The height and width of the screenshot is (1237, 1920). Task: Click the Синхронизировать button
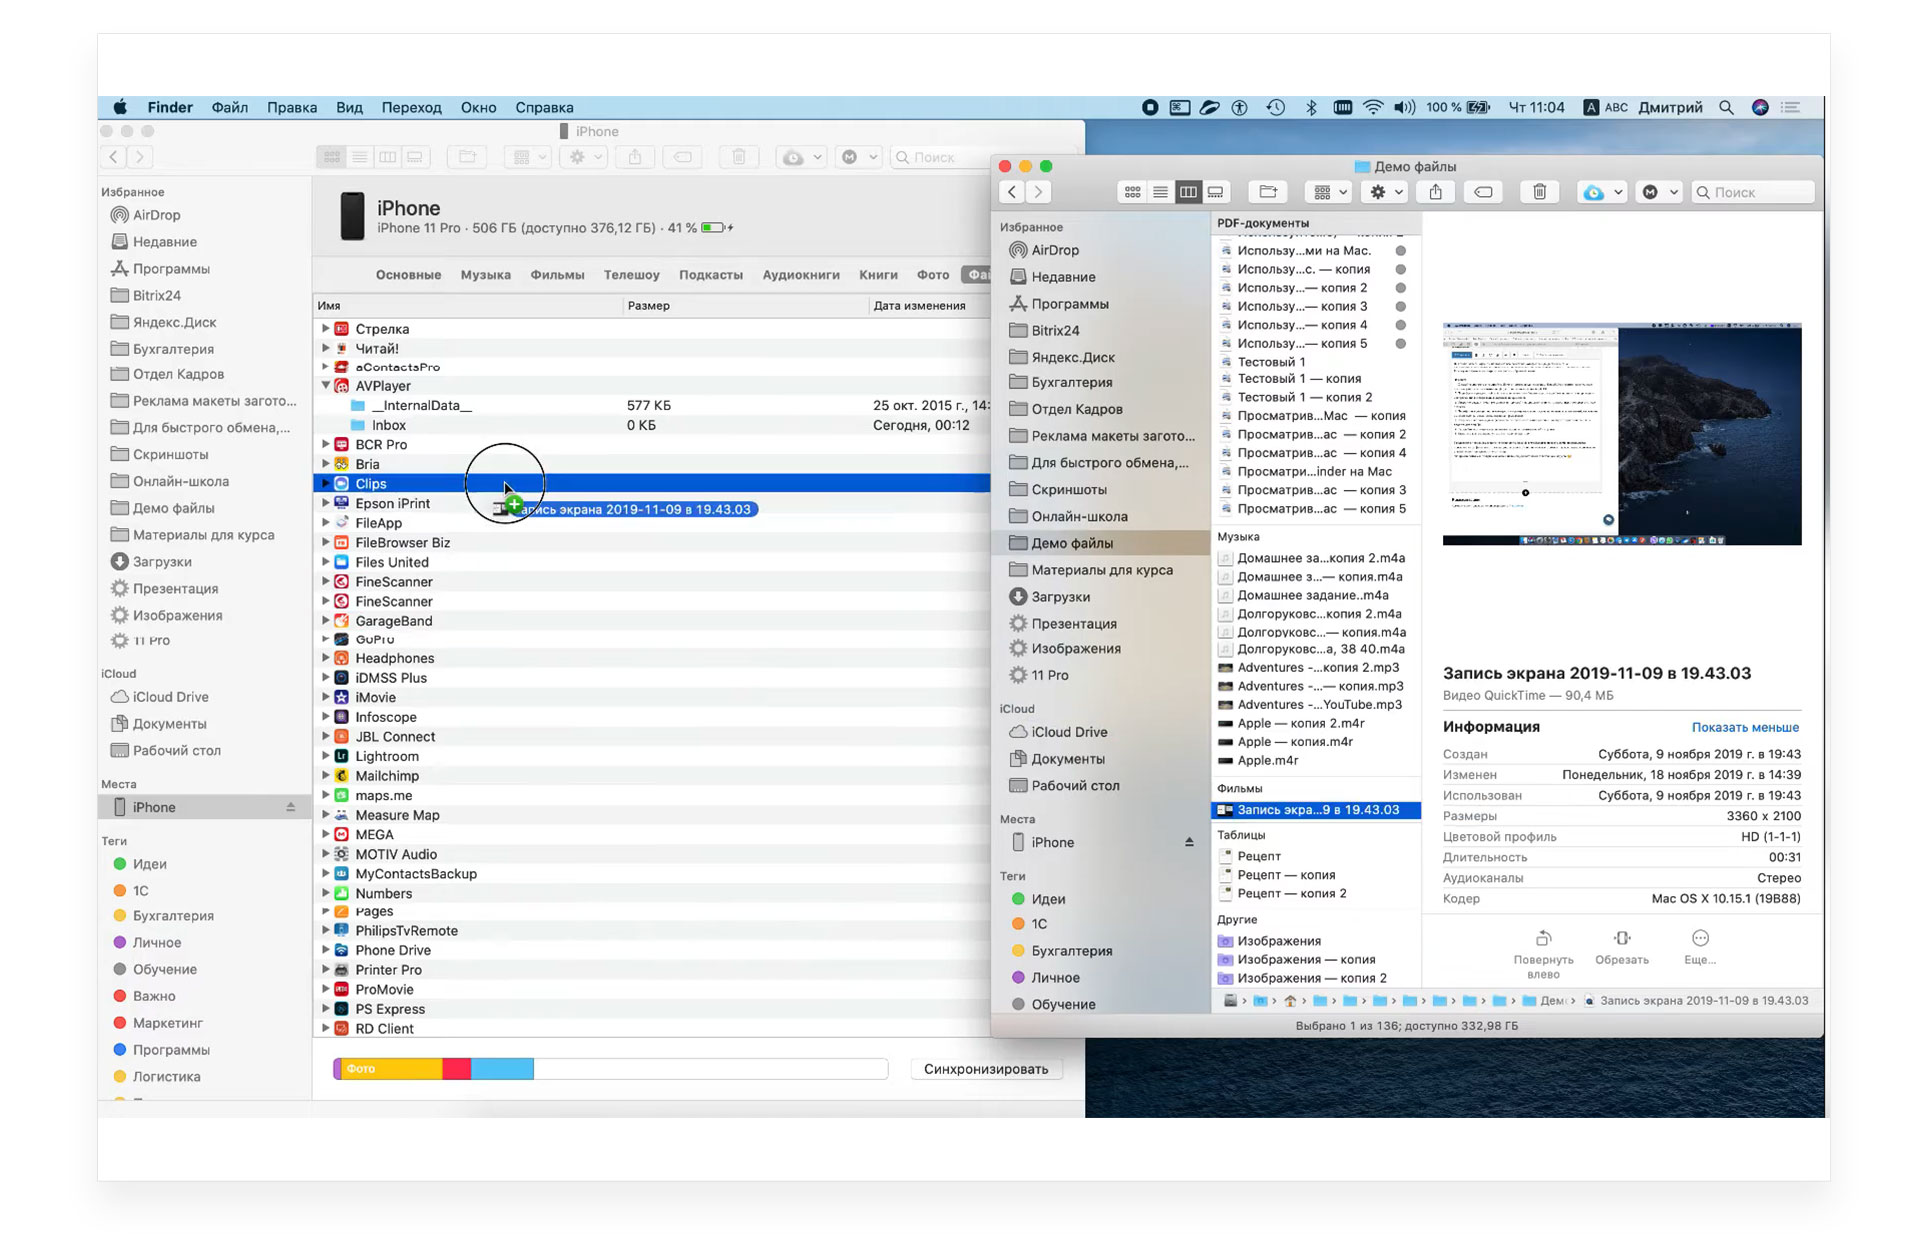[986, 1069]
